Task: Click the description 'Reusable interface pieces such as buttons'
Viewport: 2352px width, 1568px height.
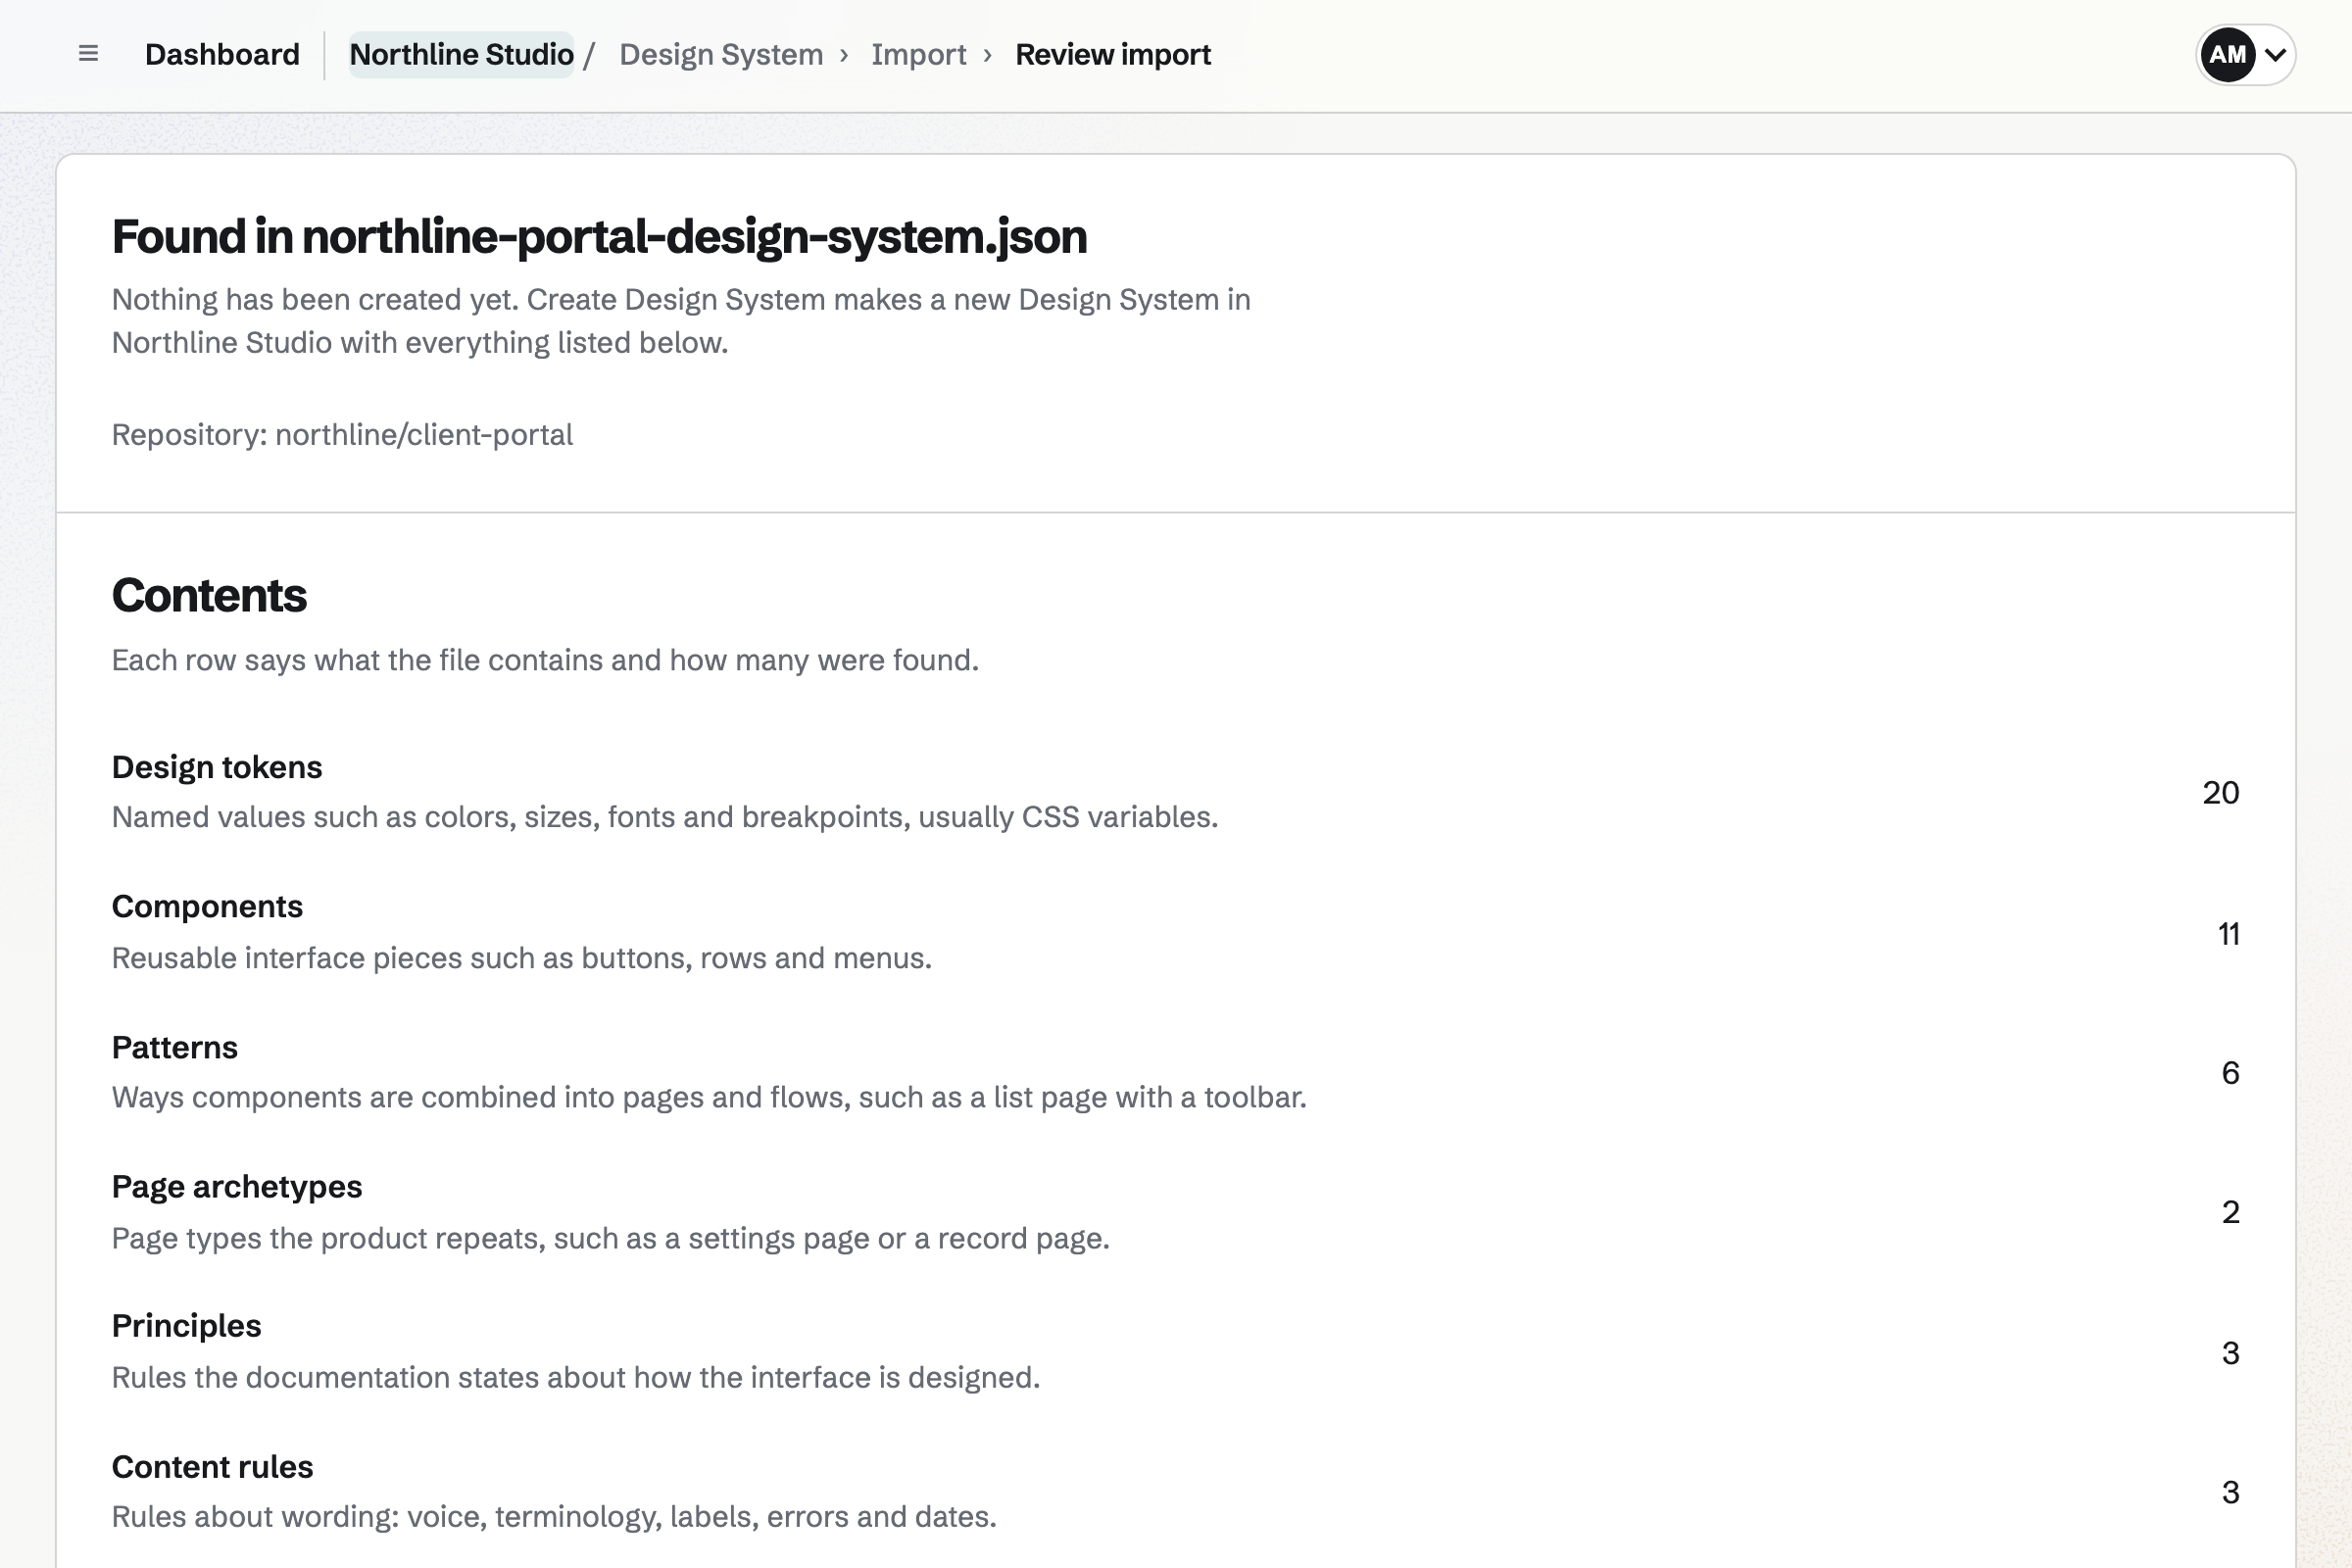Action: 522,958
